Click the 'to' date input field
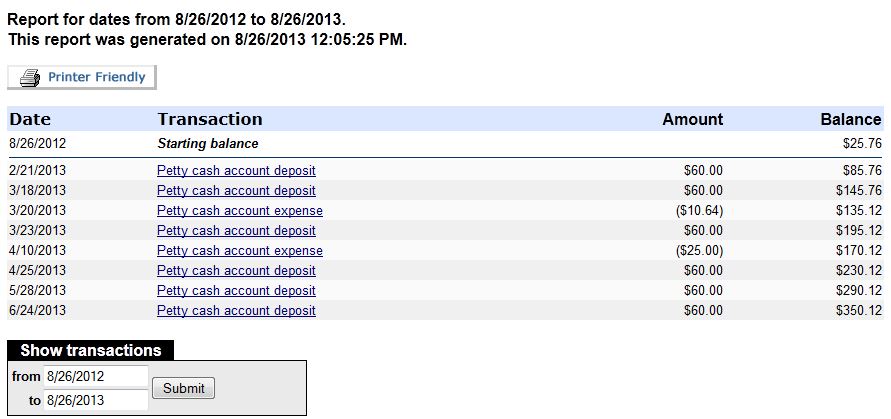 95,400
